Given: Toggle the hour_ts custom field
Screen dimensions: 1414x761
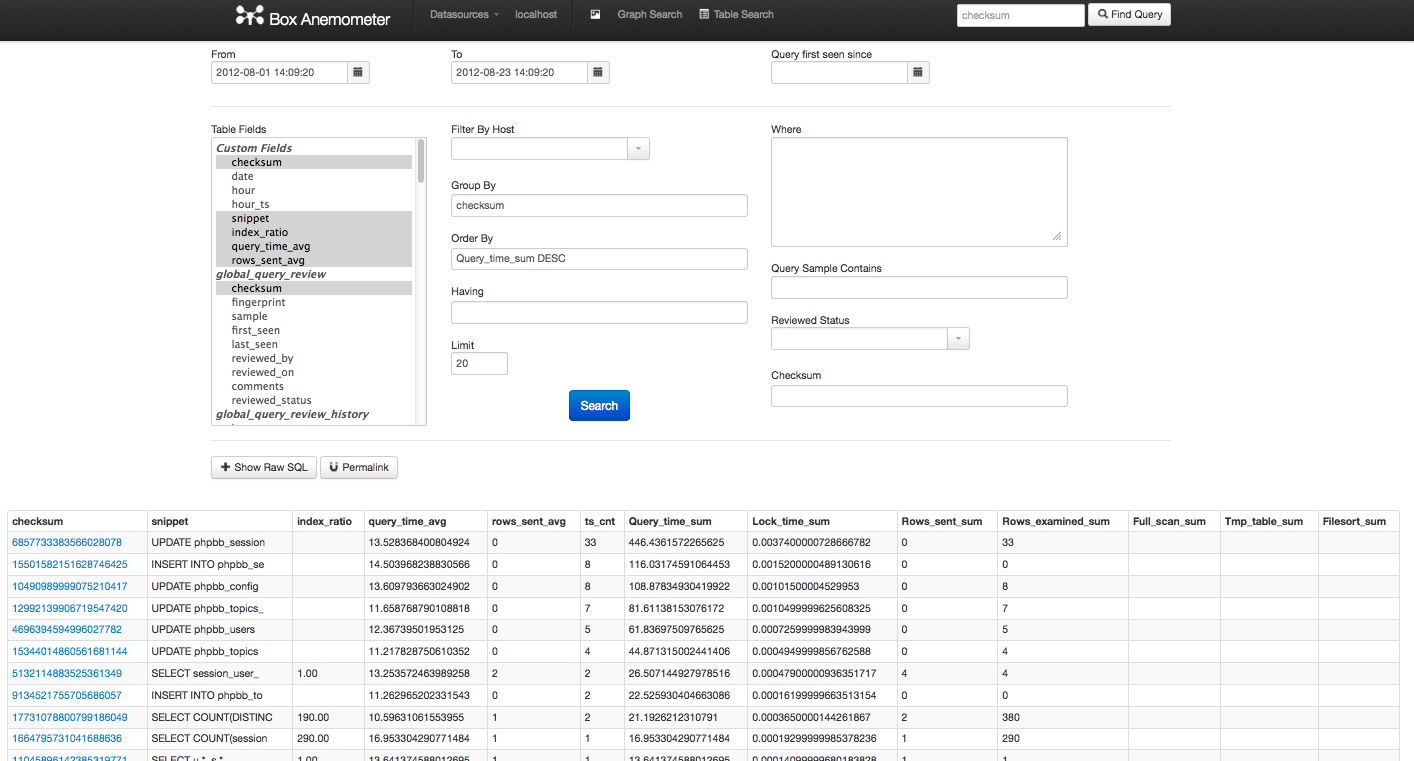Looking at the screenshot, I should pos(250,204).
